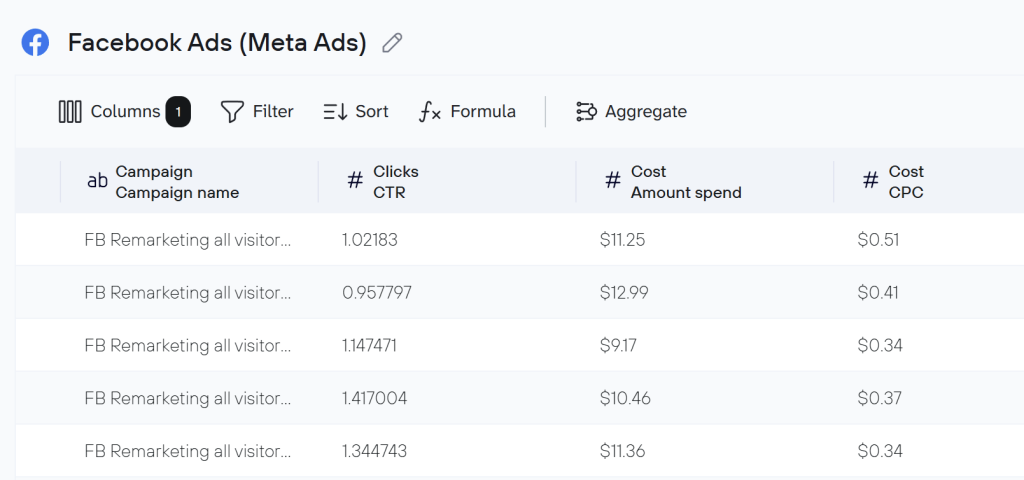The image size is (1024, 480).
Task: Click the Clicks CTR column header
Action: tap(447, 182)
